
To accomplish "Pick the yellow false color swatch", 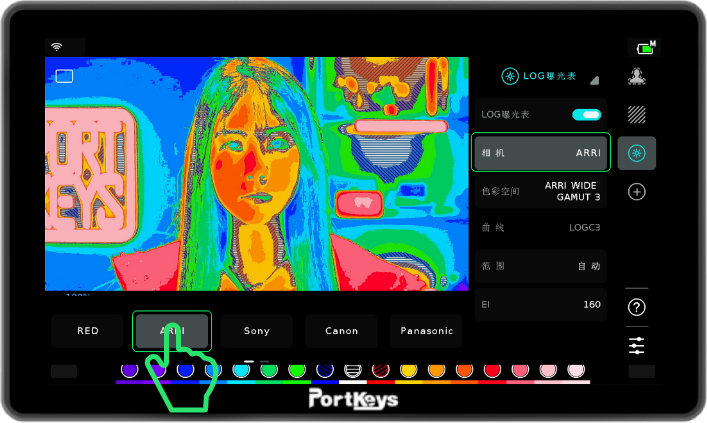I will click(408, 371).
